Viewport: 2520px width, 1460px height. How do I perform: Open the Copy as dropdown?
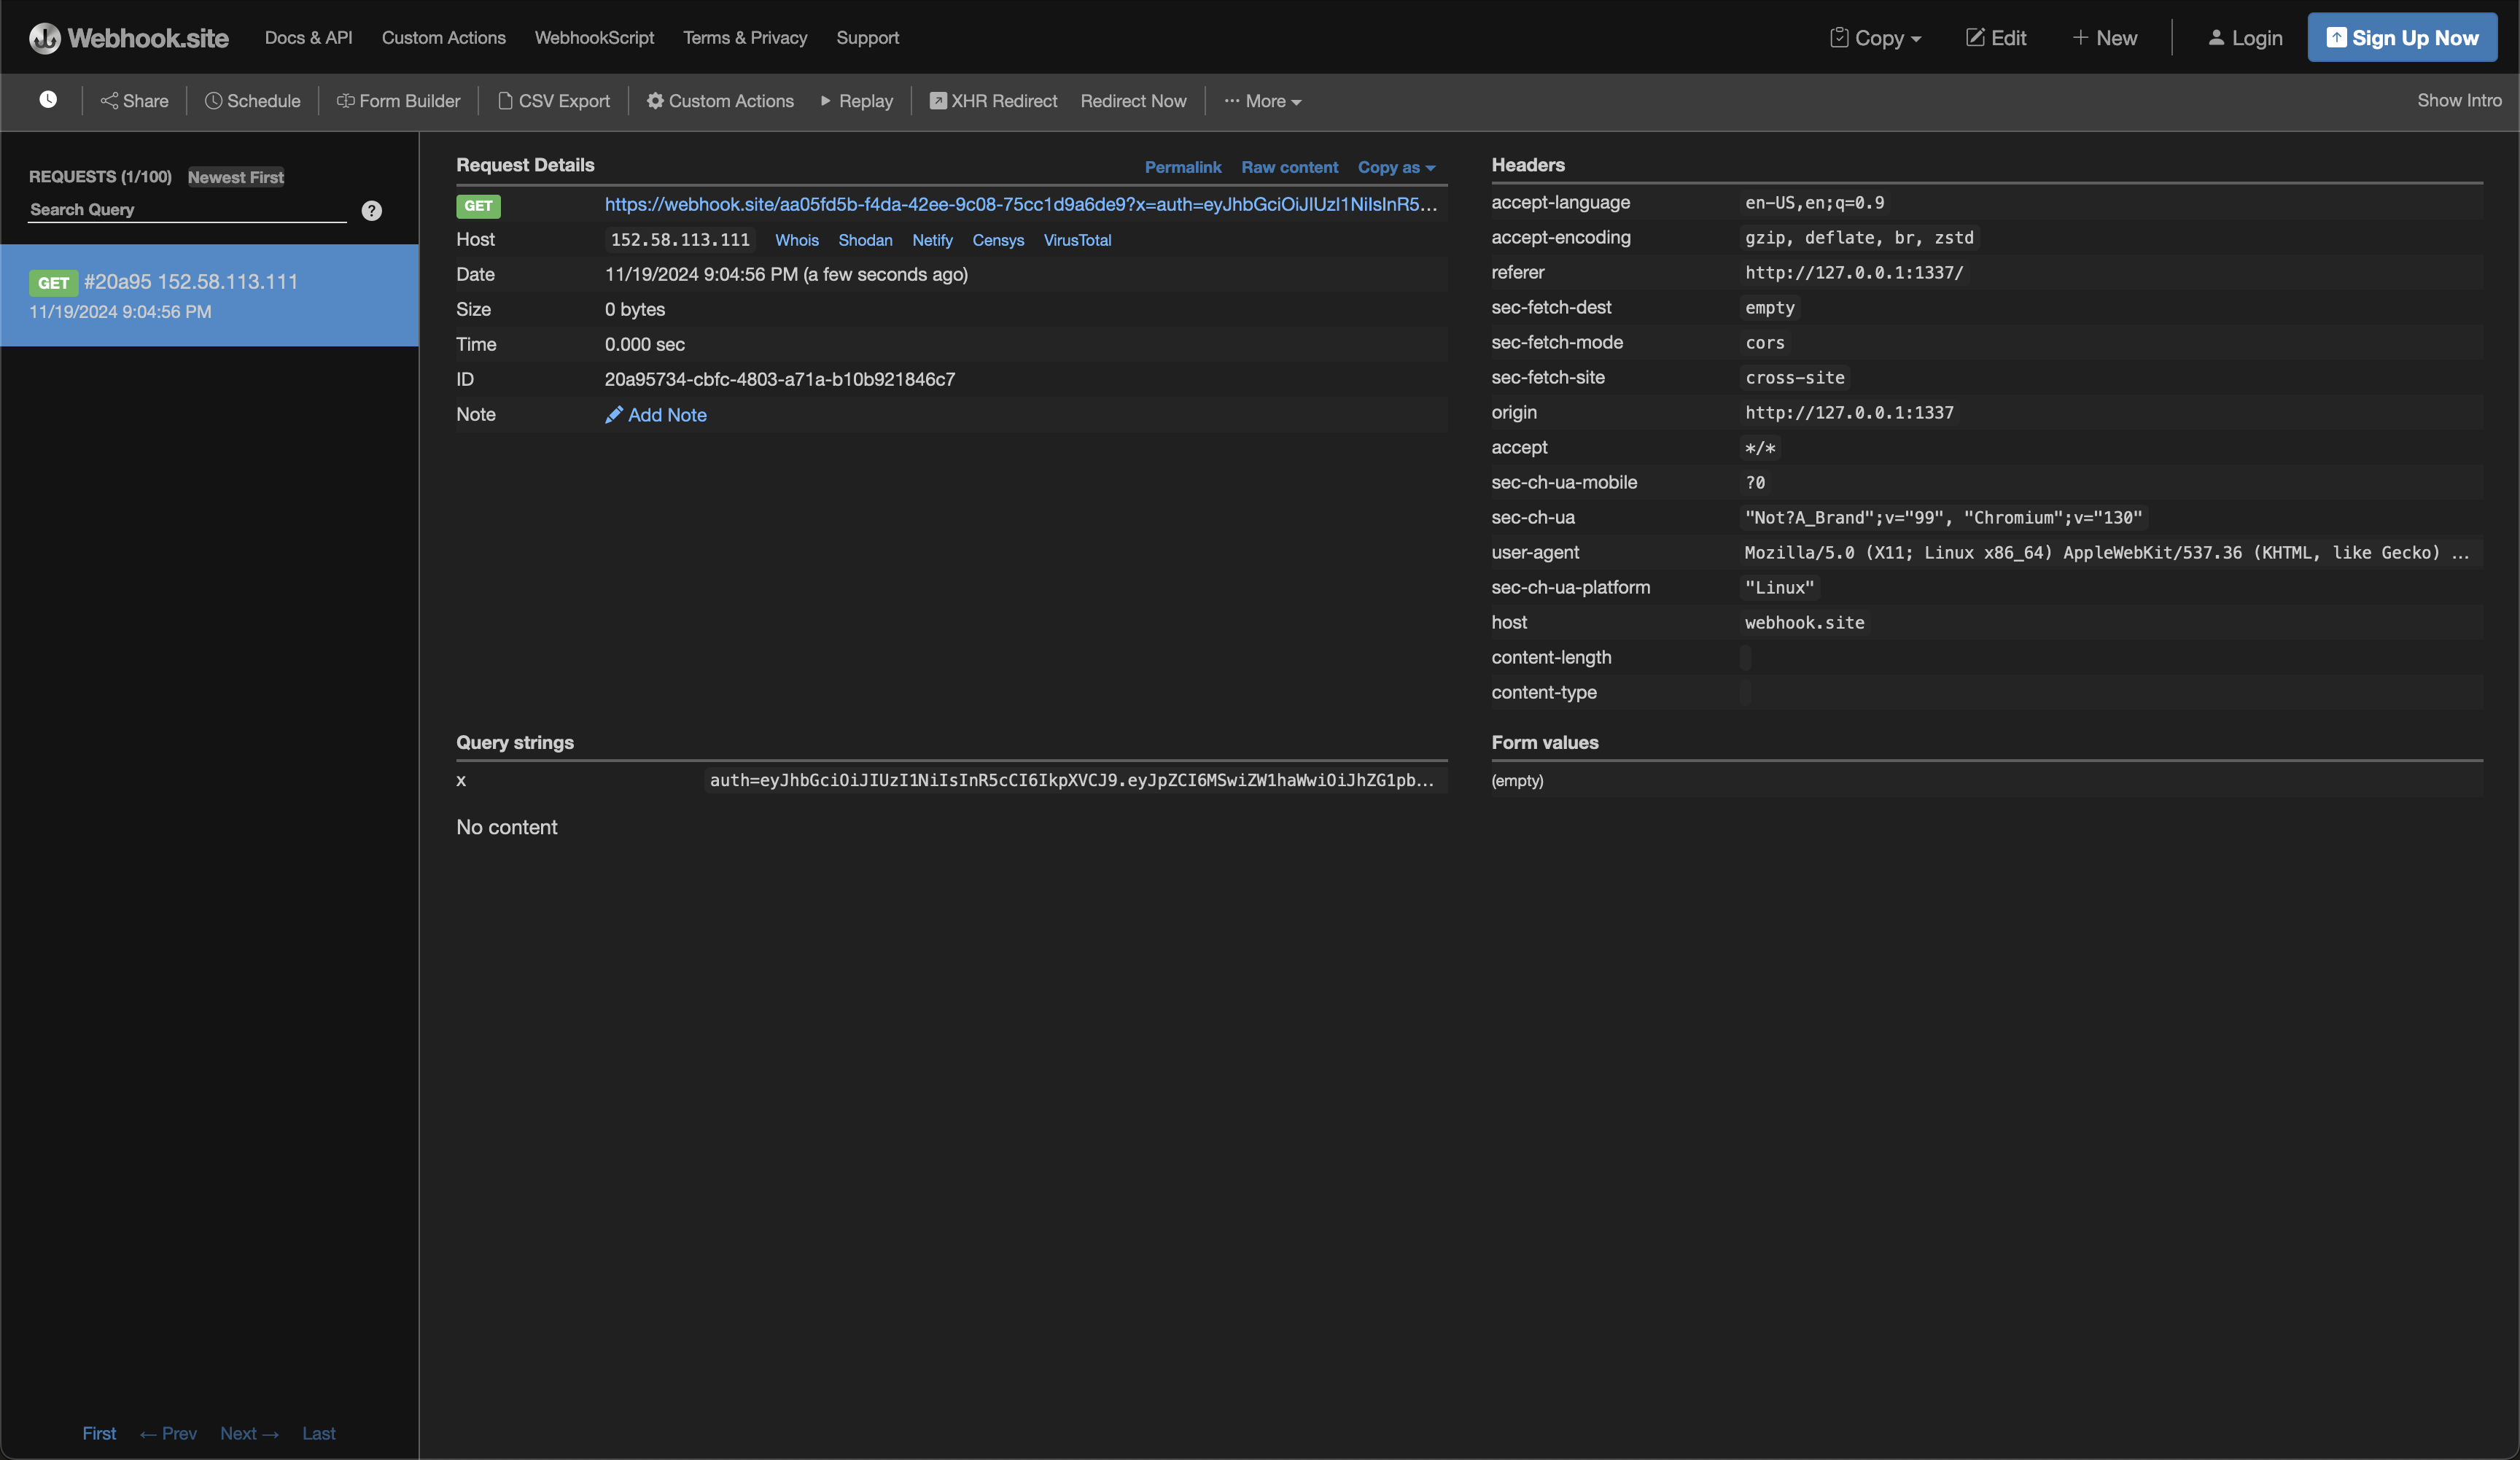(x=1396, y=167)
